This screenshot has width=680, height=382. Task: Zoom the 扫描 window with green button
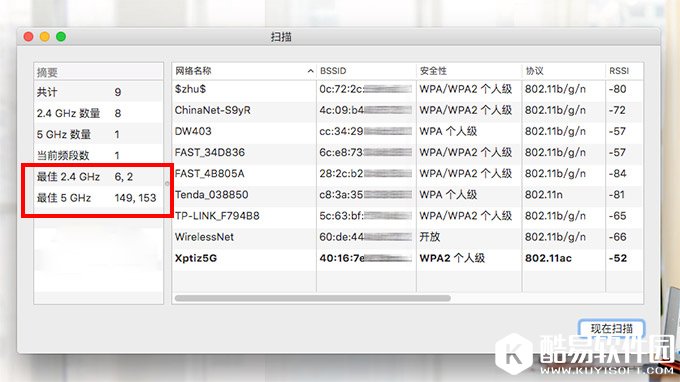click(x=61, y=37)
